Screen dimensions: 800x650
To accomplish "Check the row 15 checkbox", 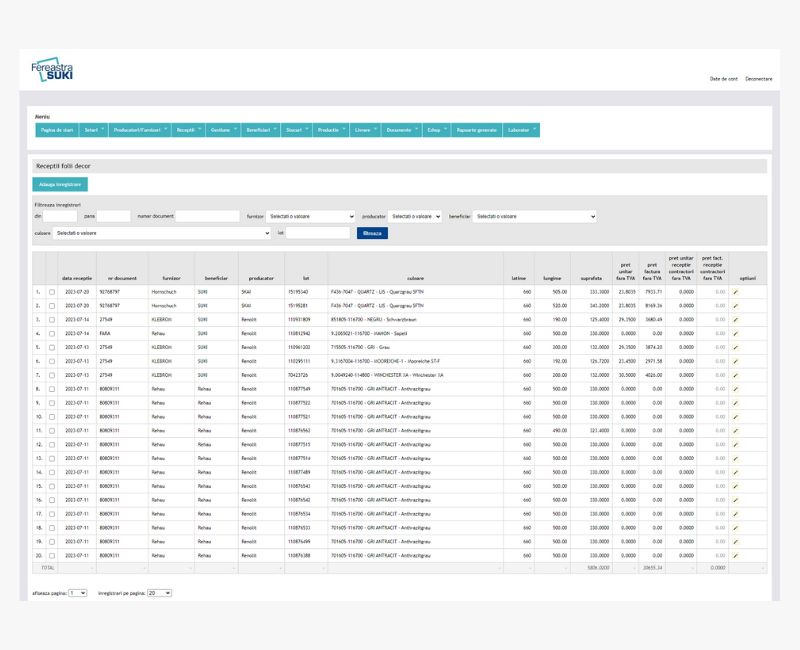I will (52, 485).
